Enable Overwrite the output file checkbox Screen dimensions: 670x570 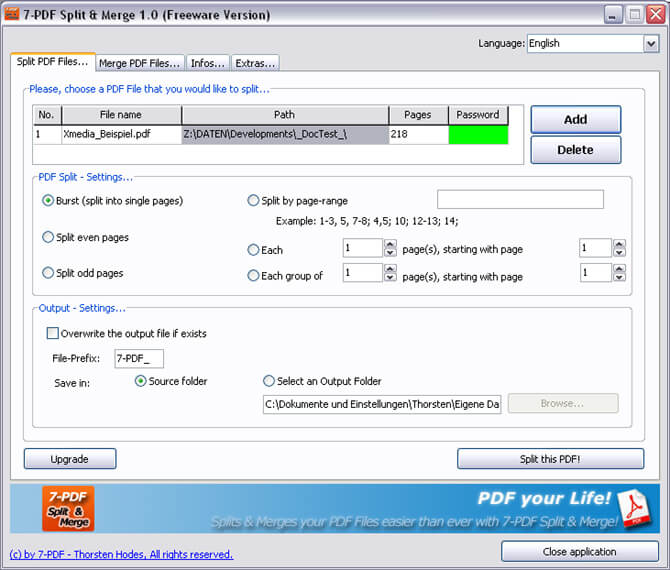[x=53, y=333]
